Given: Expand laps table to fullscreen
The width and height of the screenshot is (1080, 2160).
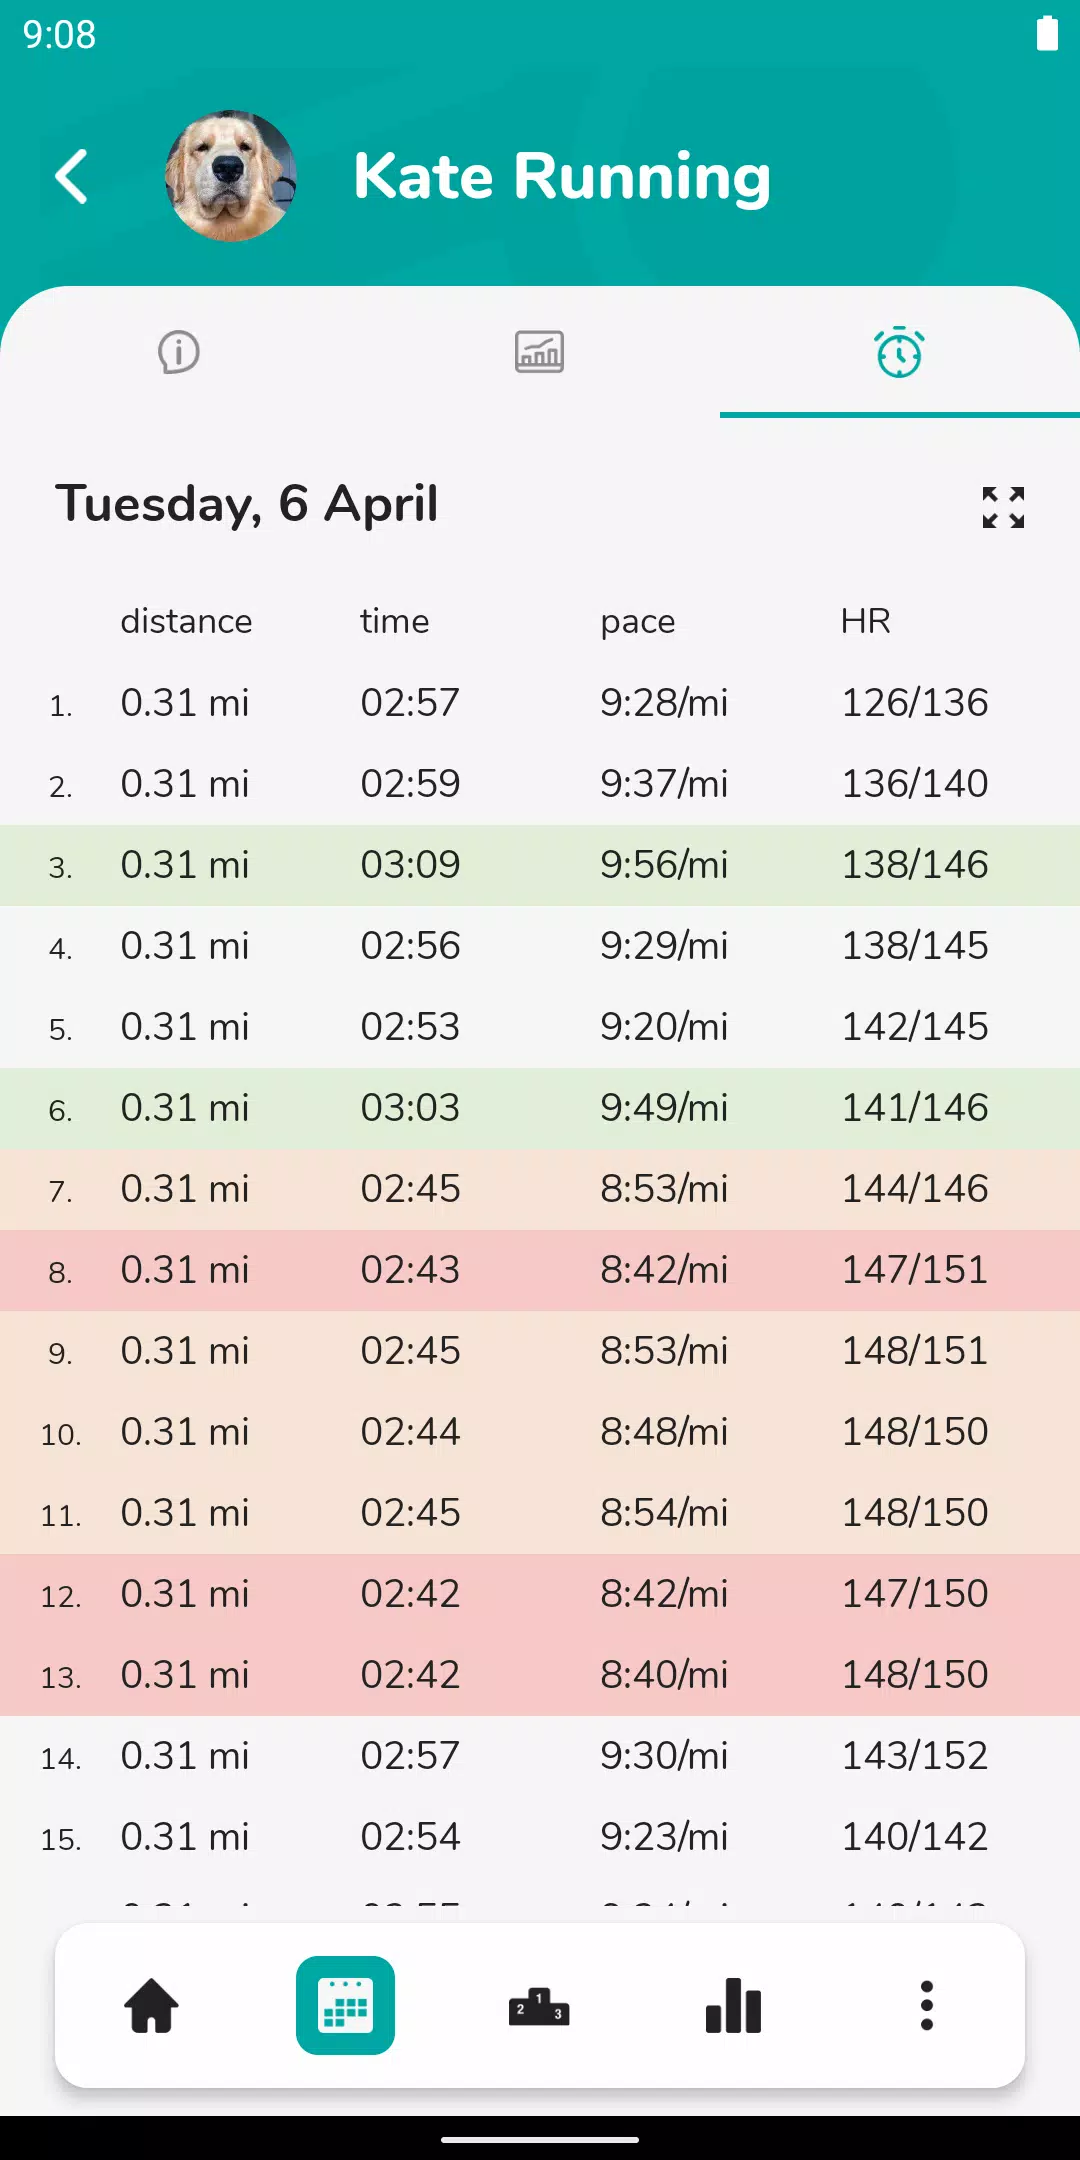Looking at the screenshot, I should pos(1003,507).
